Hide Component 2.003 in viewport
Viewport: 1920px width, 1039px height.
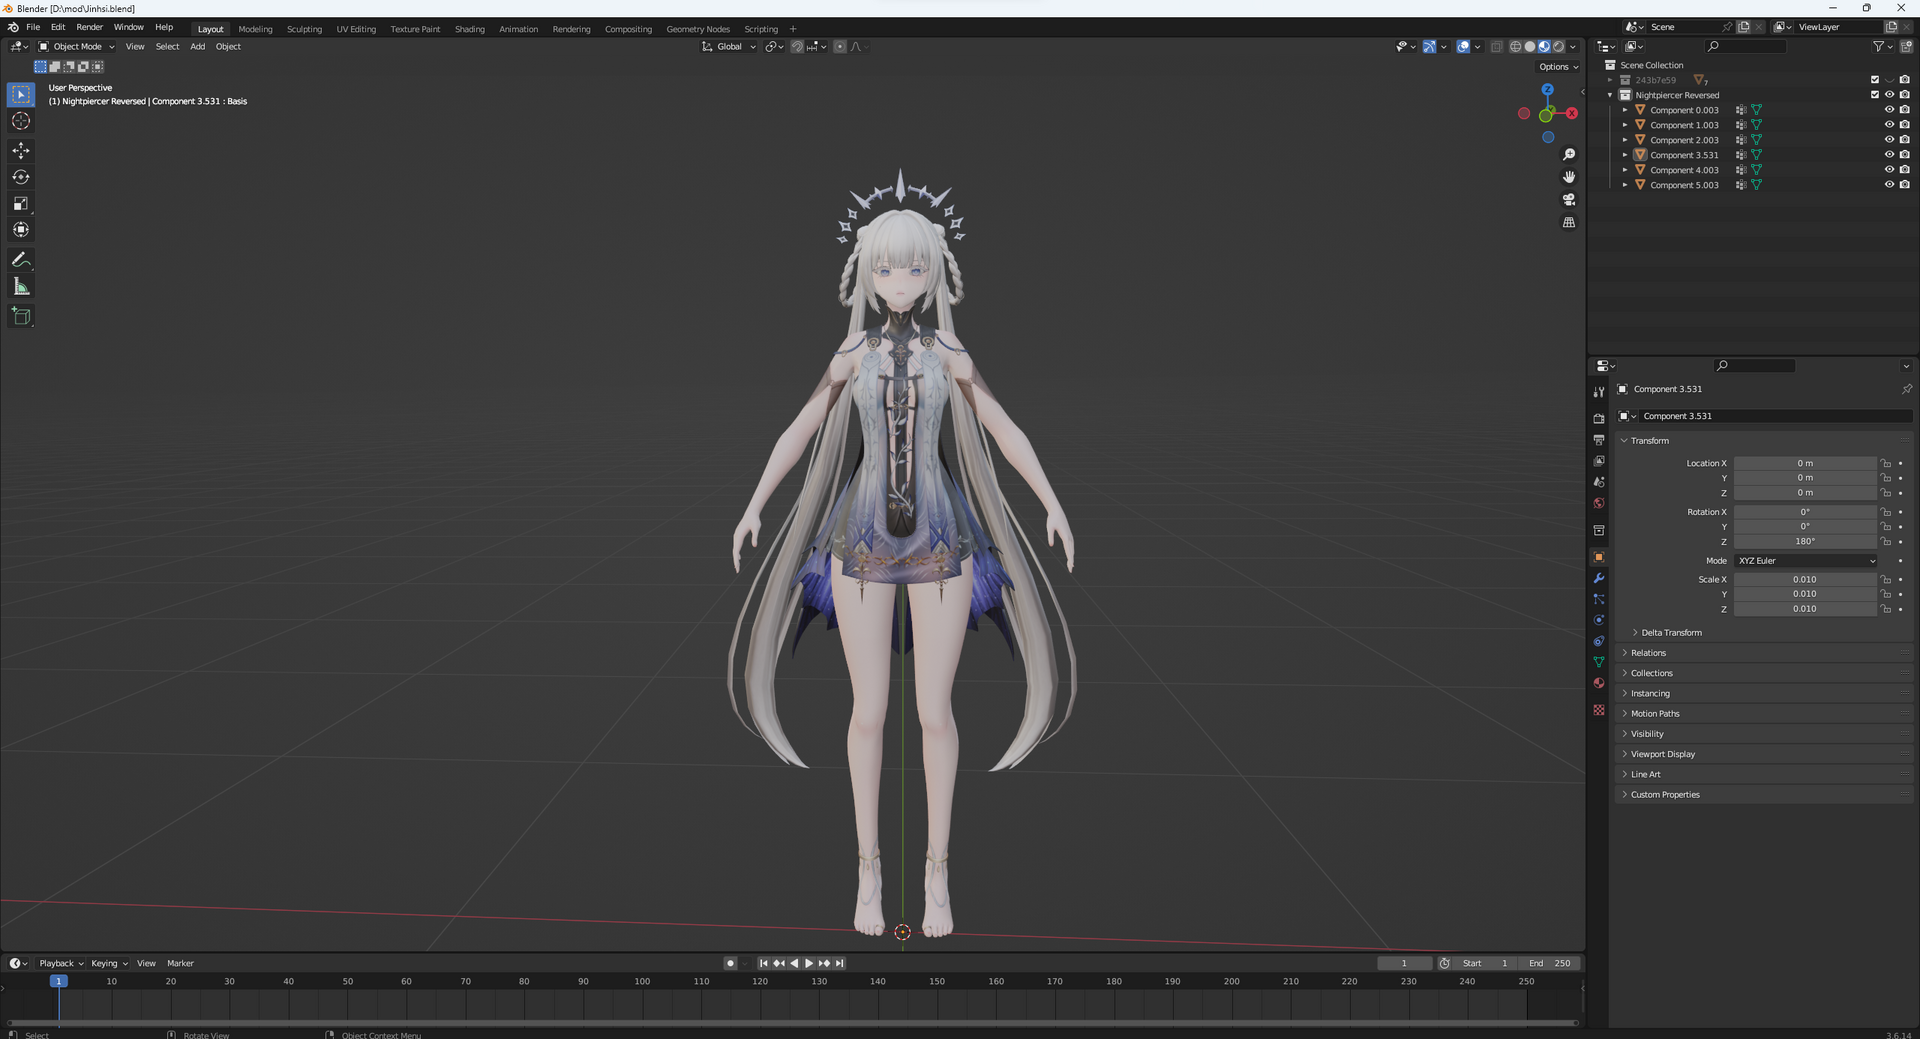tap(1889, 140)
